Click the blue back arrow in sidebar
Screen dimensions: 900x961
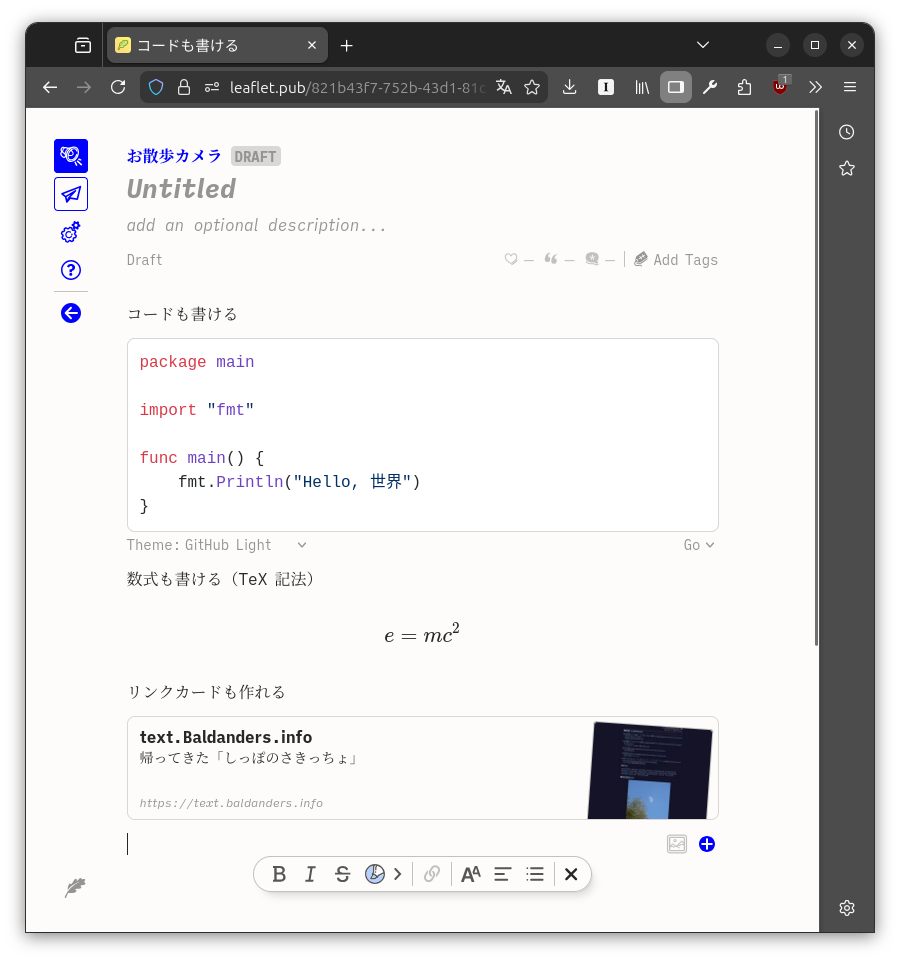pos(71,313)
